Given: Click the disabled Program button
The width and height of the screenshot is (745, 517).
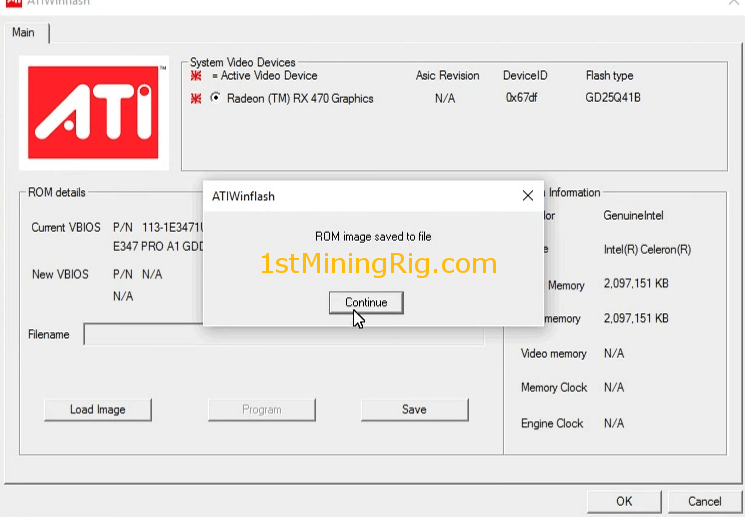Looking at the screenshot, I should point(261,410).
